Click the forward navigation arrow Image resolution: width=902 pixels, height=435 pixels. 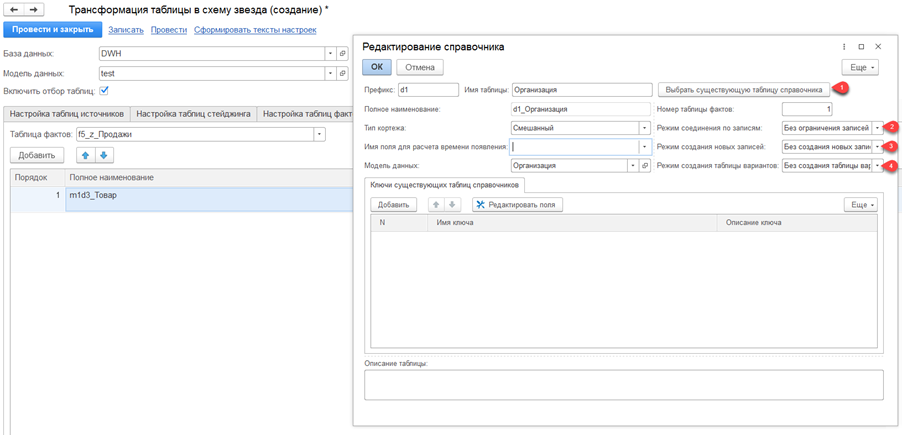tap(35, 9)
